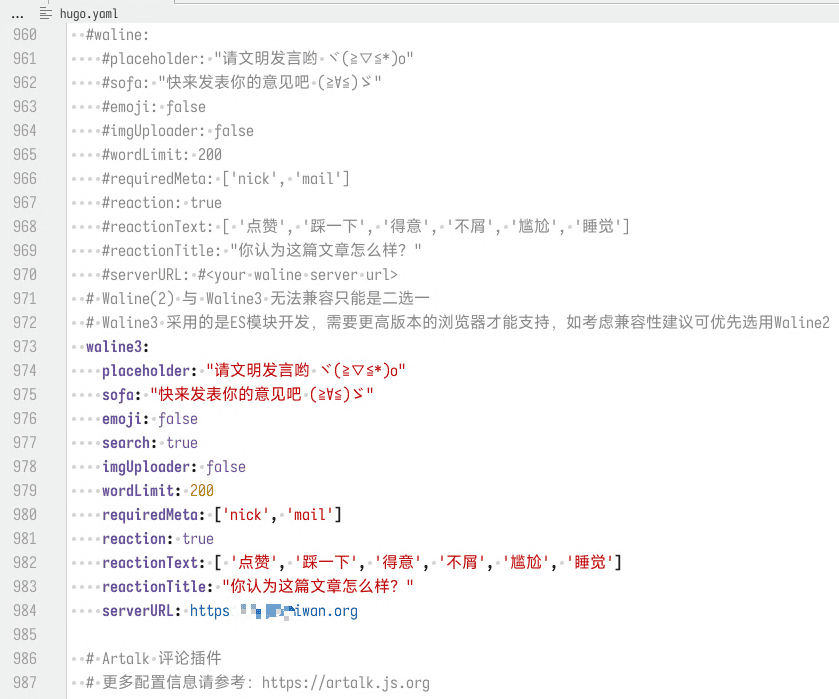Click the commented #serverURL line 970
Viewport: 839px width, 699px height.
[x=250, y=275]
